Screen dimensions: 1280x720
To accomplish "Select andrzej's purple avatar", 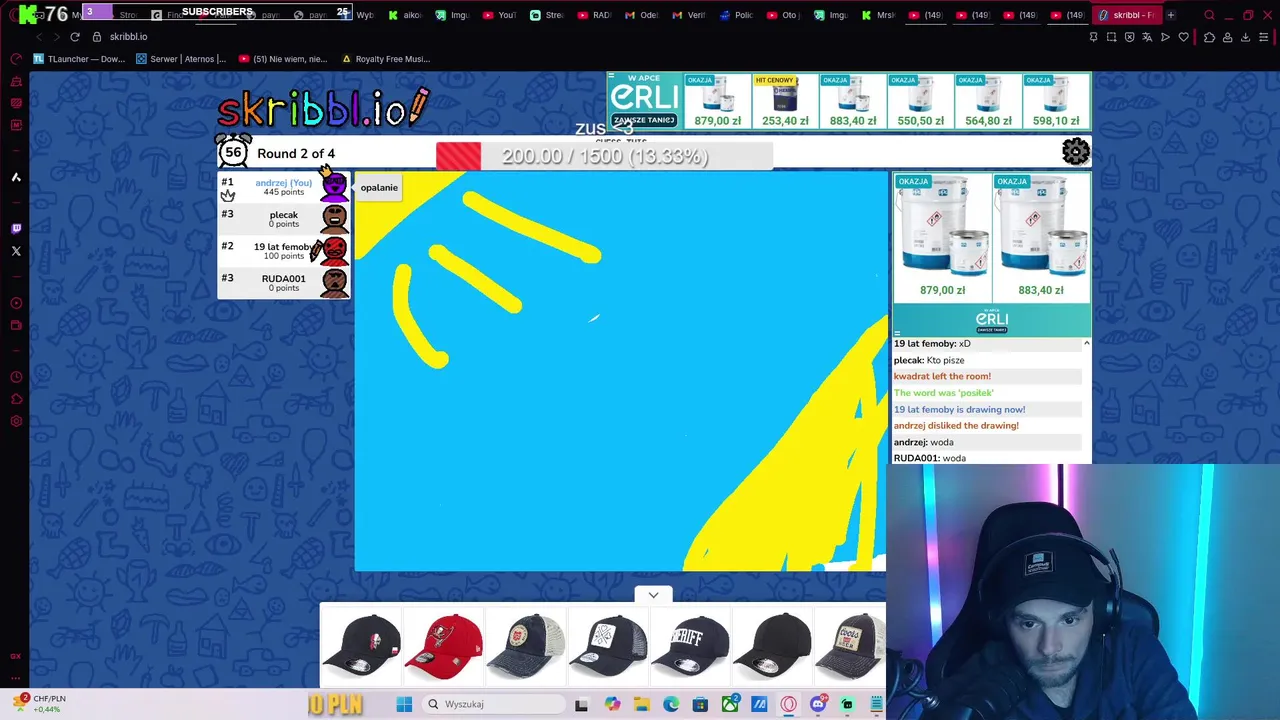I will [334, 187].
